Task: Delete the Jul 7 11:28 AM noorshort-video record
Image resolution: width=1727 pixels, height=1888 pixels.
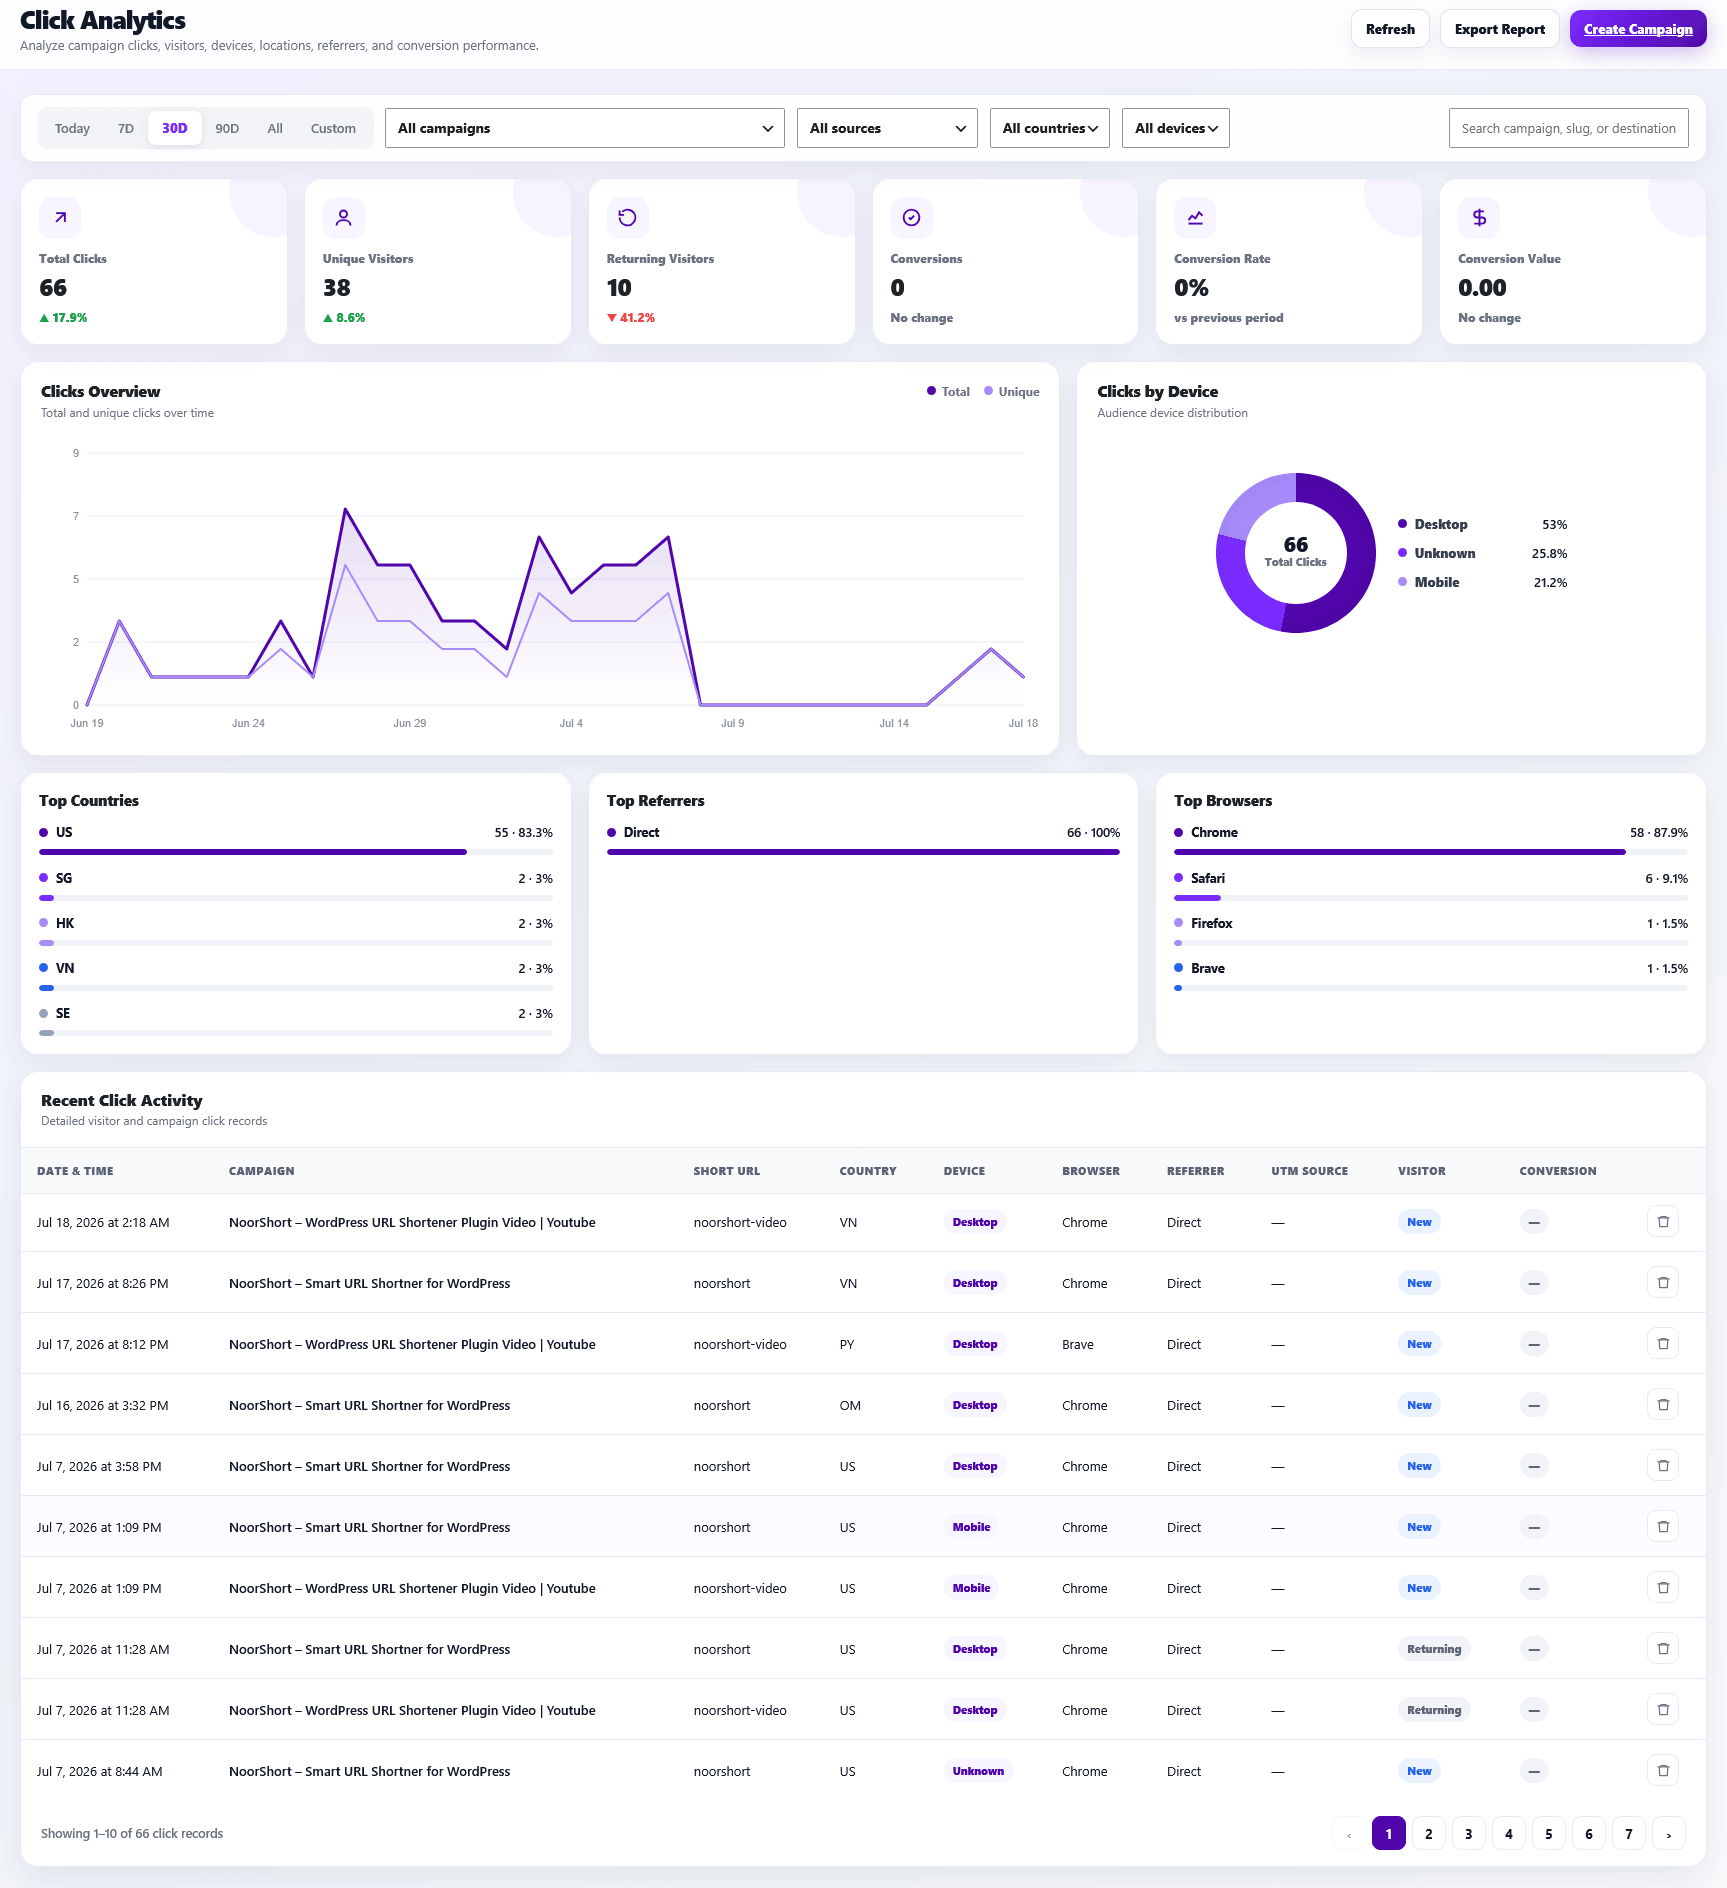Action: 1663,1710
